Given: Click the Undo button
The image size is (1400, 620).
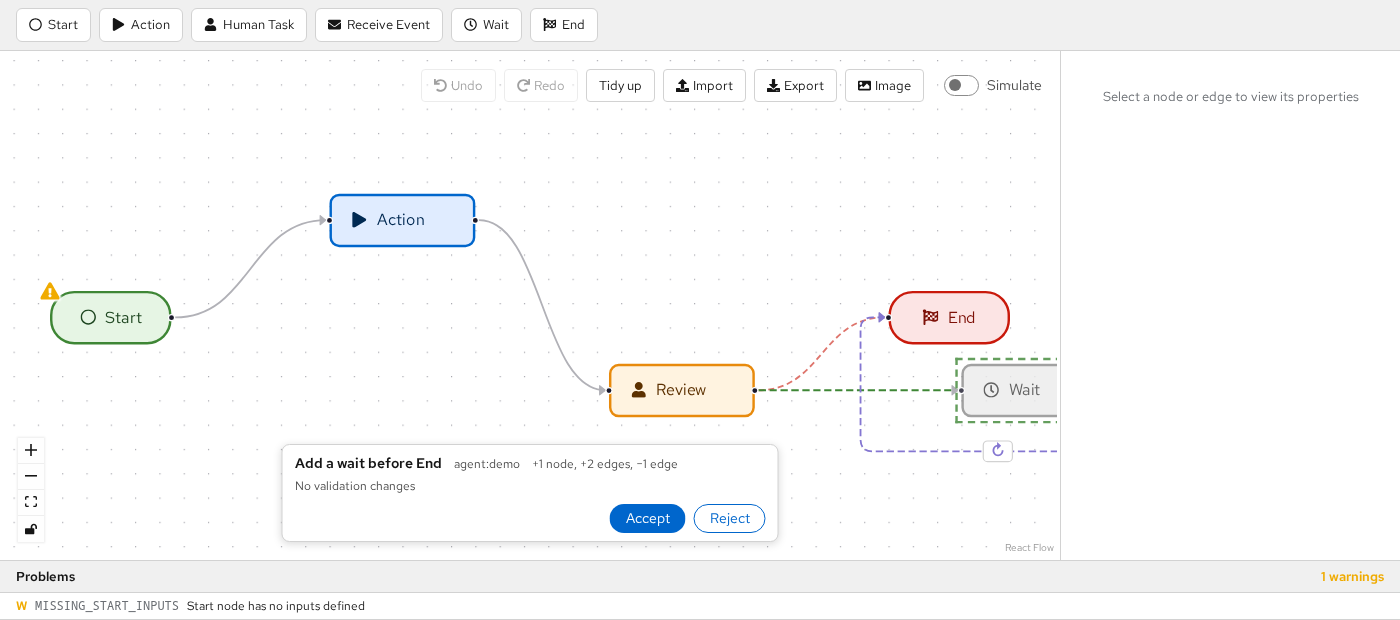Looking at the screenshot, I should [x=458, y=85].
